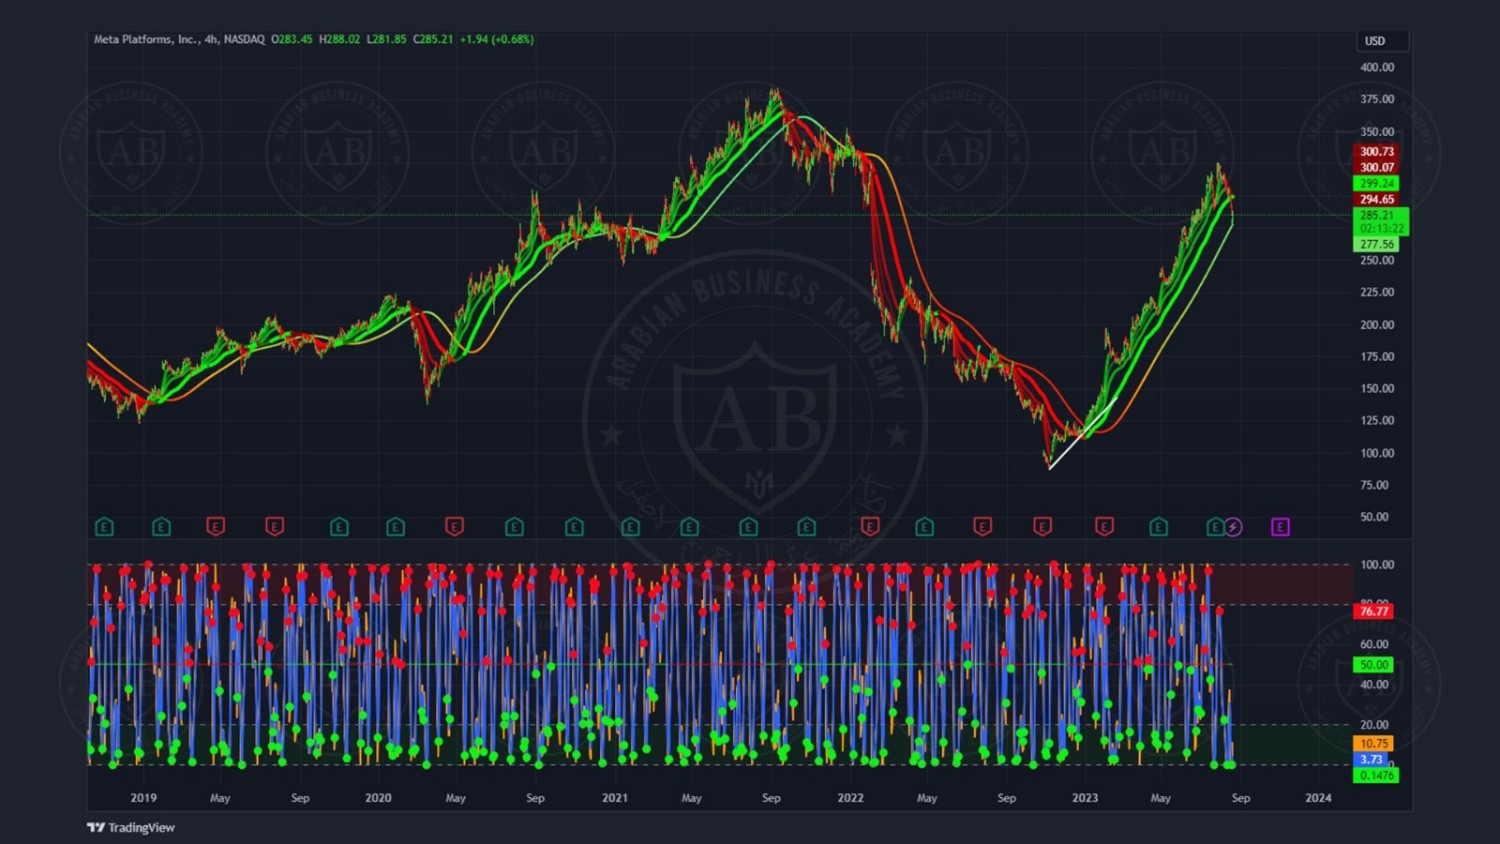Click 200.00 on the price scale
This screenshot has height=844, width=1500.
pos(1377,324)
